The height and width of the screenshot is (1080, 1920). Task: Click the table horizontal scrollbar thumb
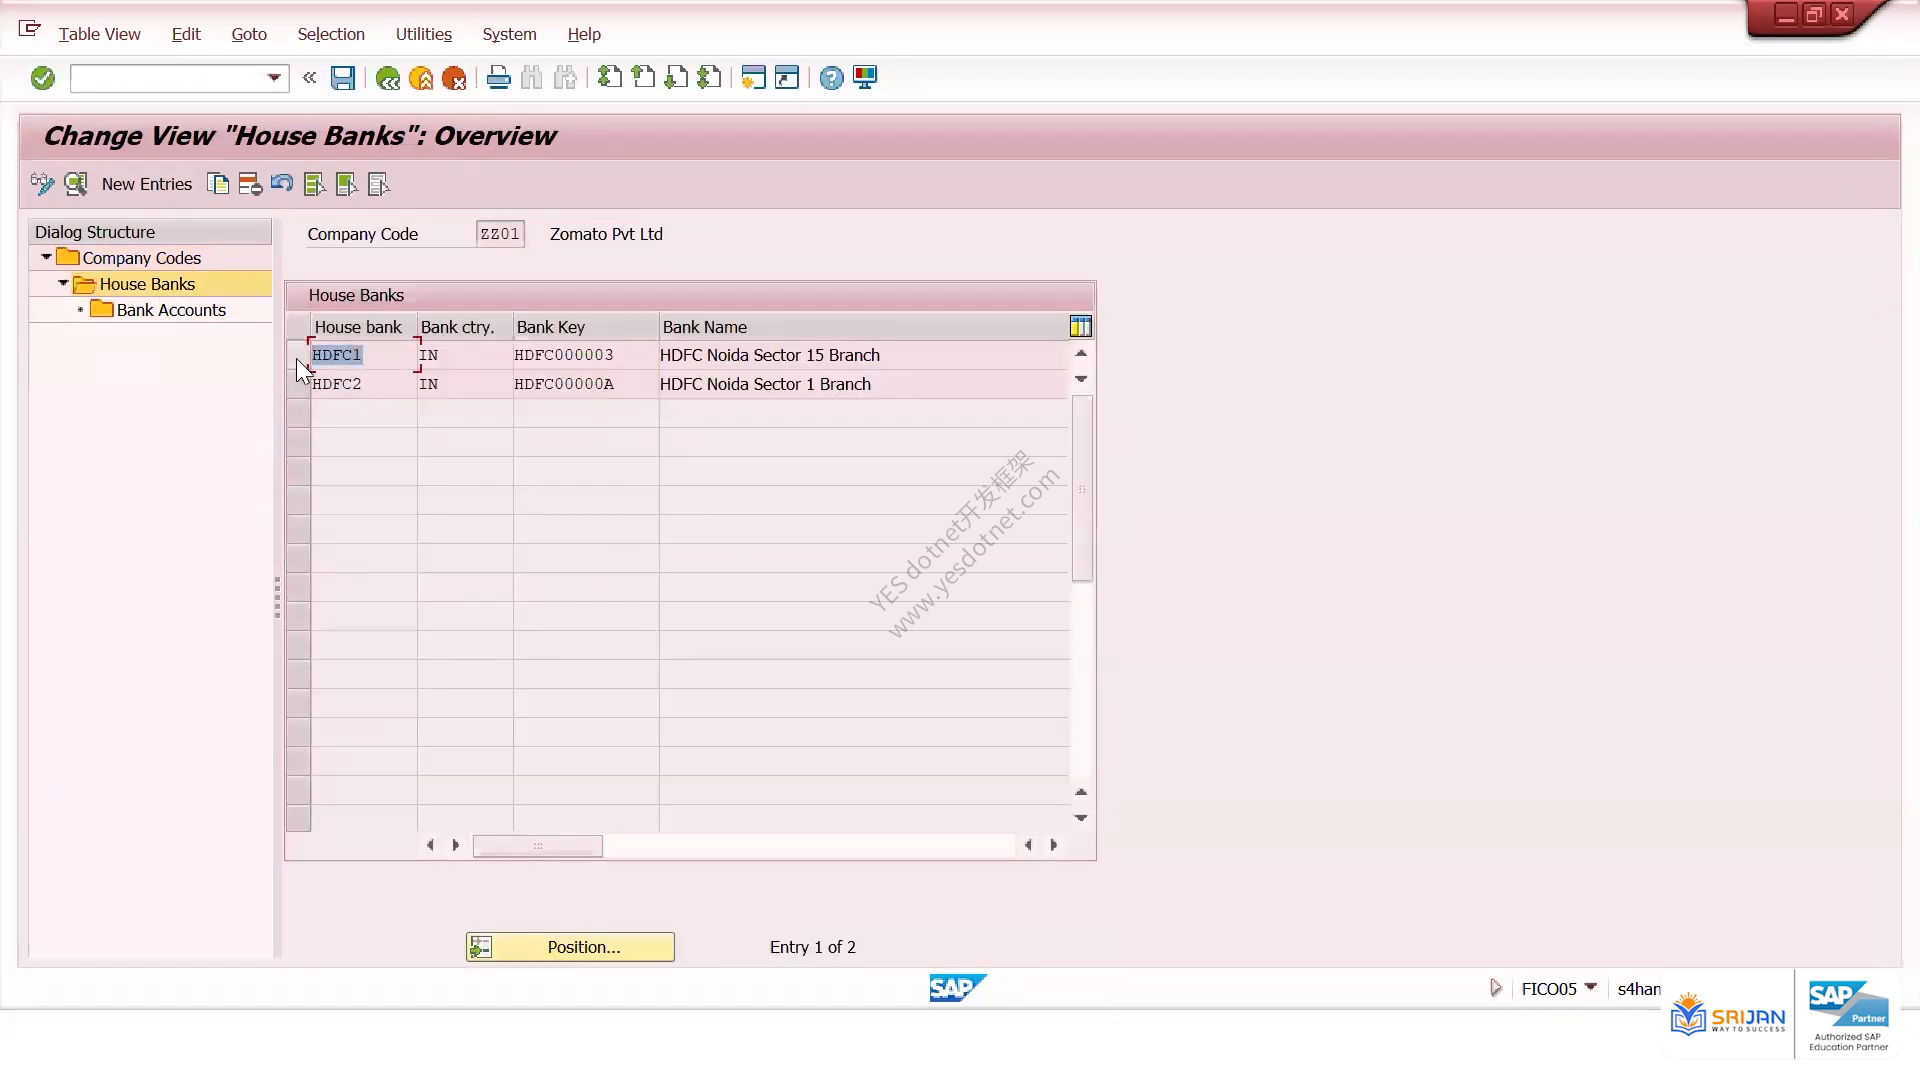point(538,846)
